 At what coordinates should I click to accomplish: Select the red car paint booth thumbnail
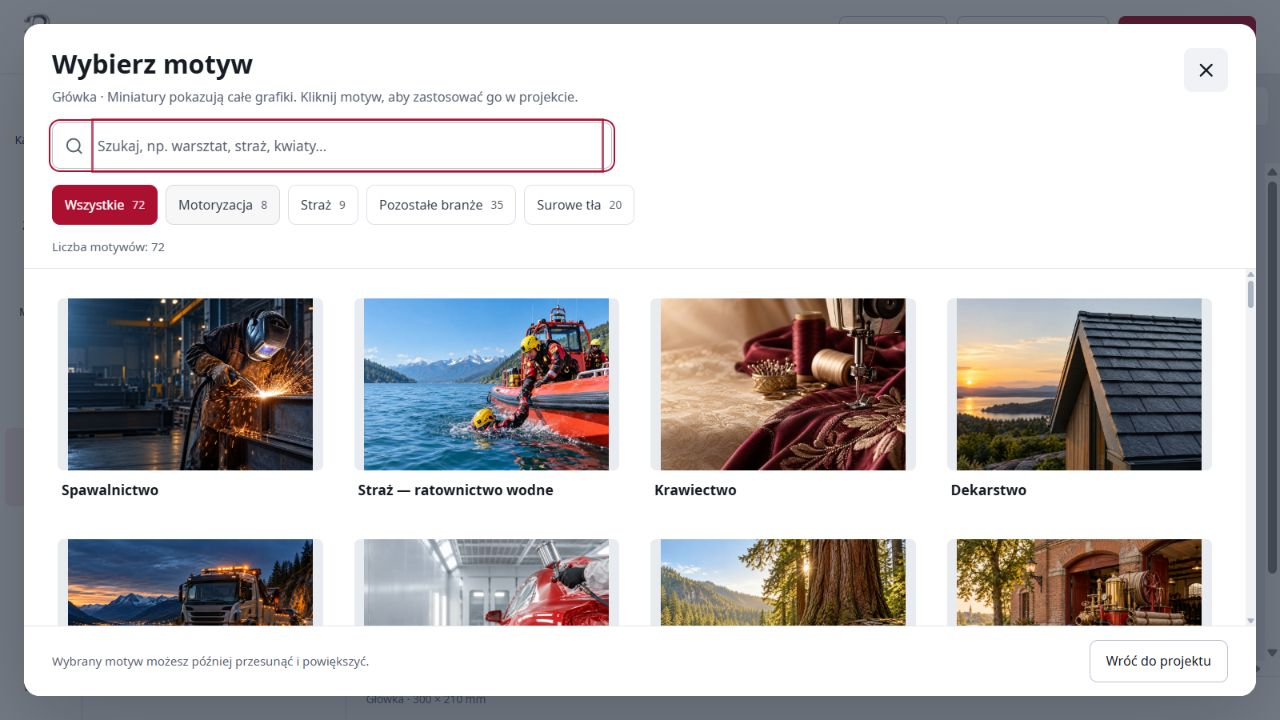point(486,582)
